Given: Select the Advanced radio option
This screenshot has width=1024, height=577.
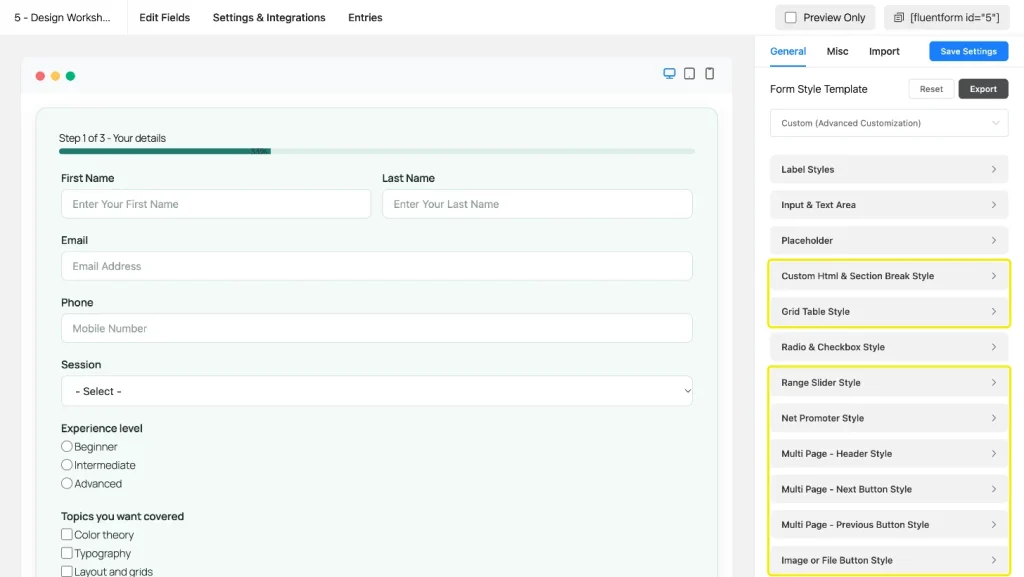Looking at the screenshot, I should [67, 484].
